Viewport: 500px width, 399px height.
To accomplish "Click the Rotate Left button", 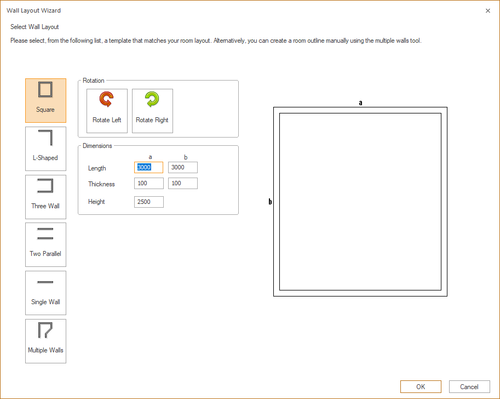I will 107,111.
